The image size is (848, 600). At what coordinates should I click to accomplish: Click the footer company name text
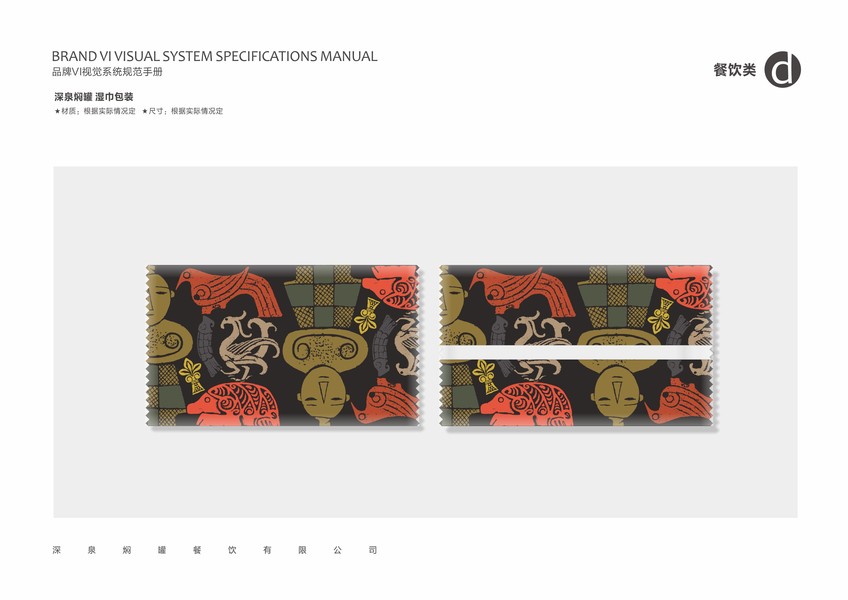215,550
